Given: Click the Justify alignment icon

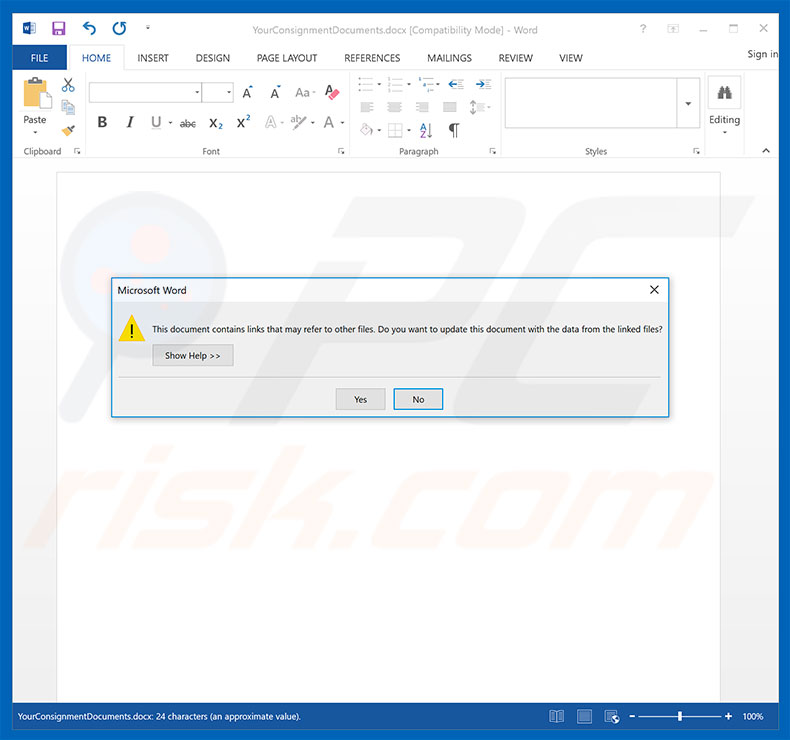Looking at the screenshot, I should click(x=449, y=107).
